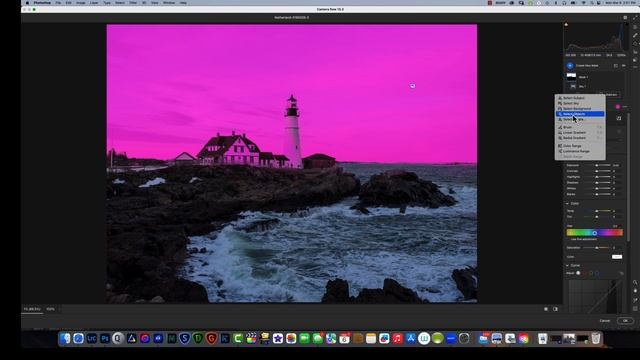Open Trash in the Dock
The image size is (640, 360).
click(x=596, y=338)
